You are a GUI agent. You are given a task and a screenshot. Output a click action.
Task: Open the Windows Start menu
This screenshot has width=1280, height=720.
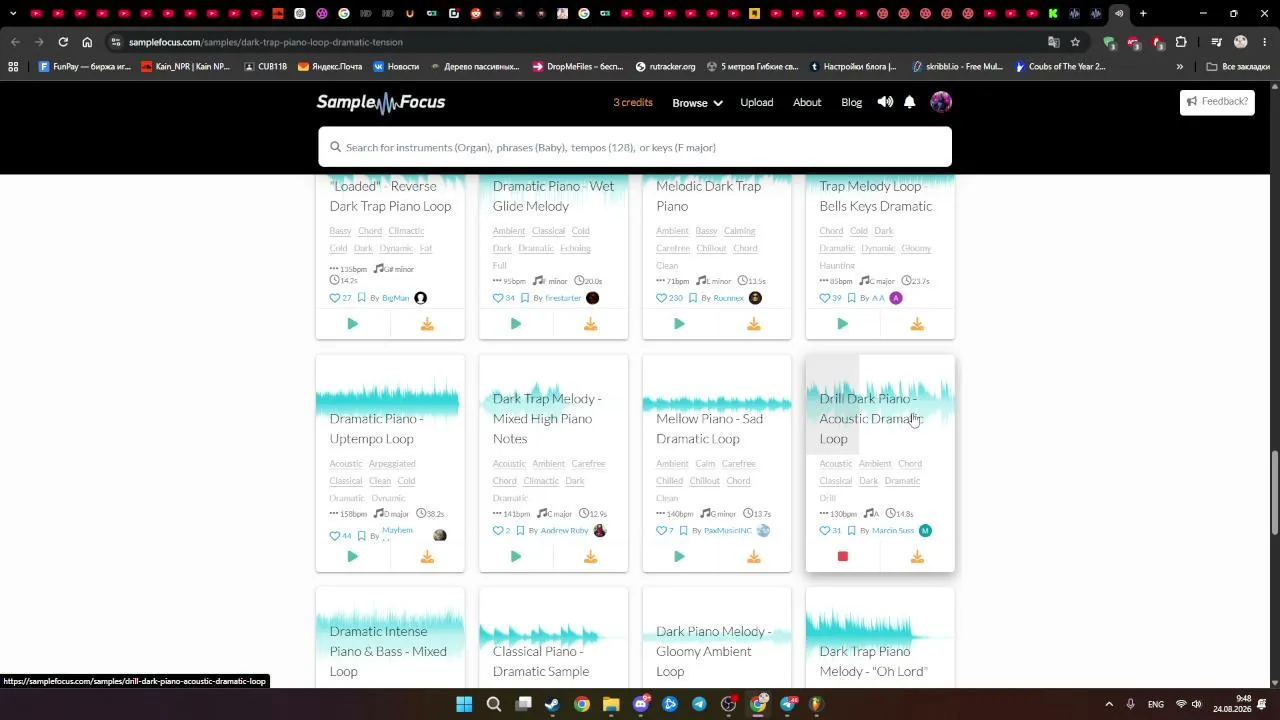(464, 704)
